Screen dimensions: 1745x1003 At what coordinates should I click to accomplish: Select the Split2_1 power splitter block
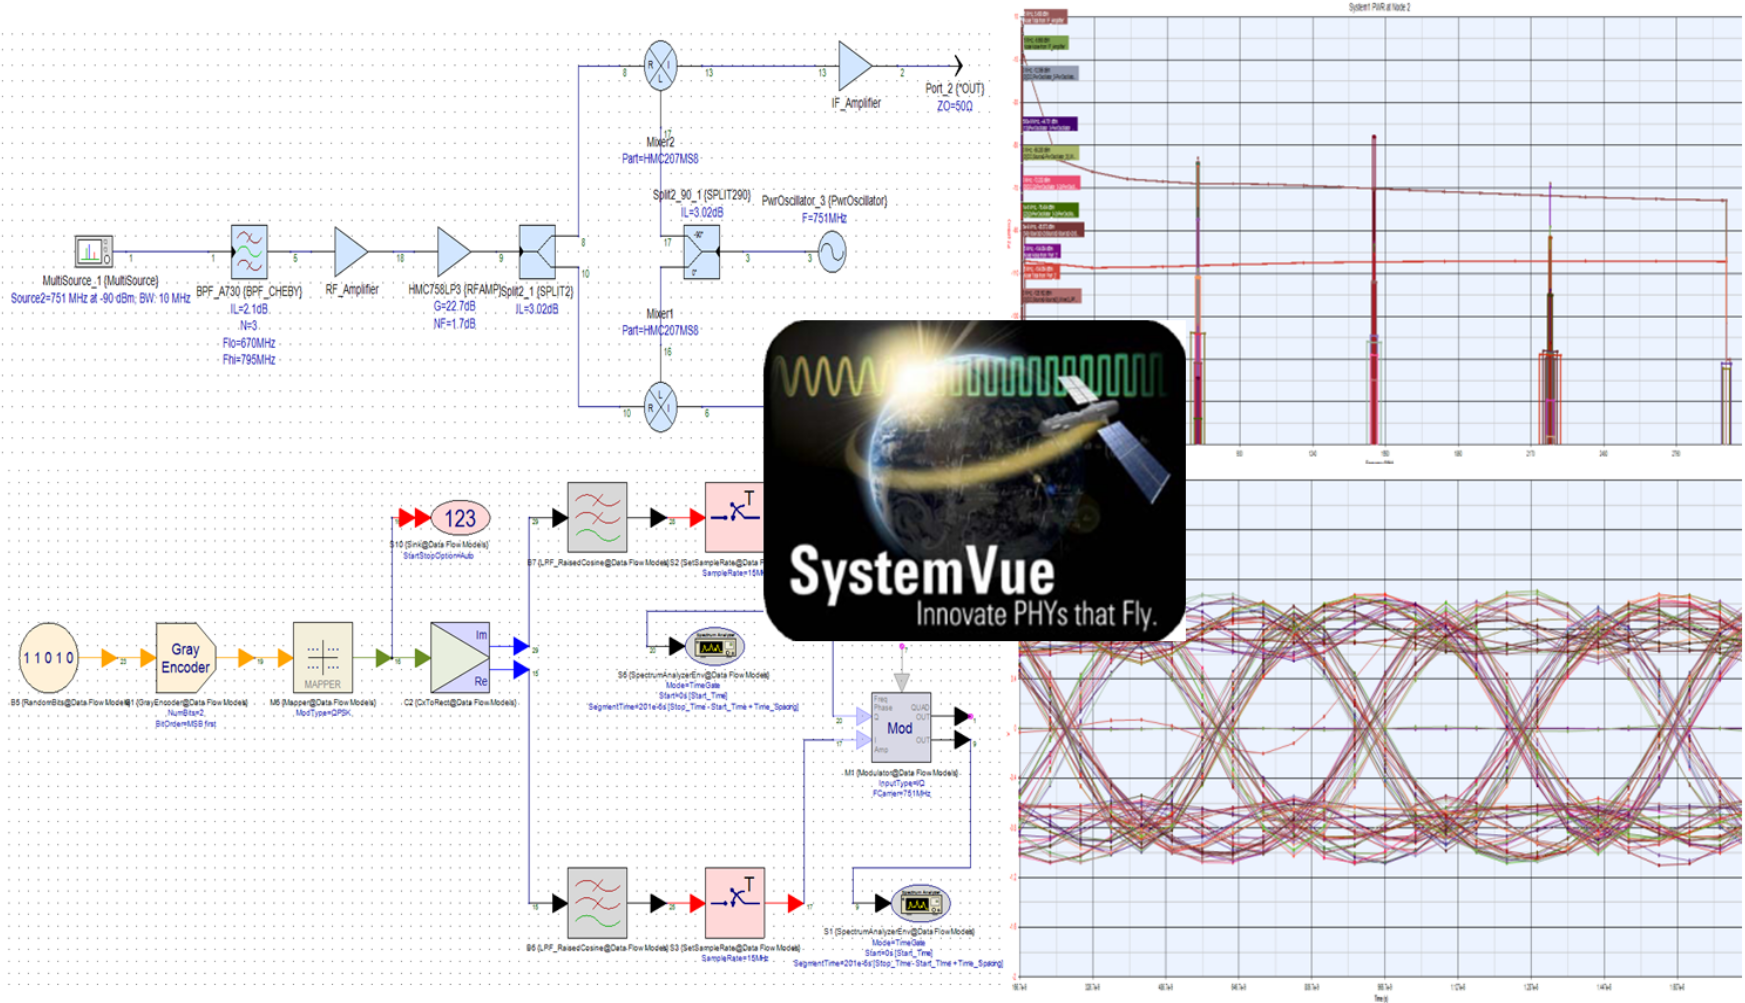pos(537,251)
